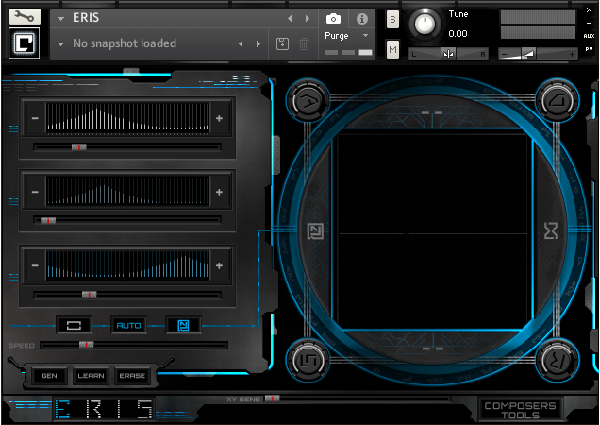The image size is (600, 425).
Task: Click minus button on first sequencer
Action: (x=35, y=118)
